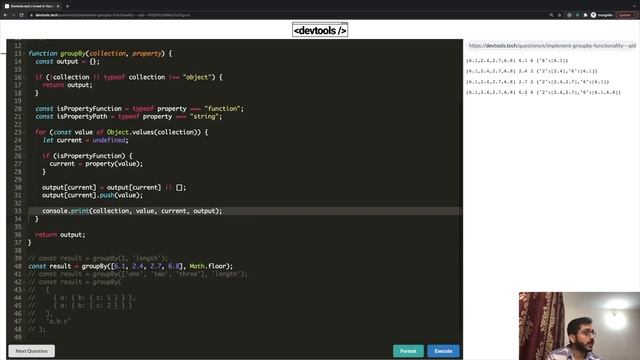640x360 pixels.
Task: Click the Execute button
Action: (443, 351)
